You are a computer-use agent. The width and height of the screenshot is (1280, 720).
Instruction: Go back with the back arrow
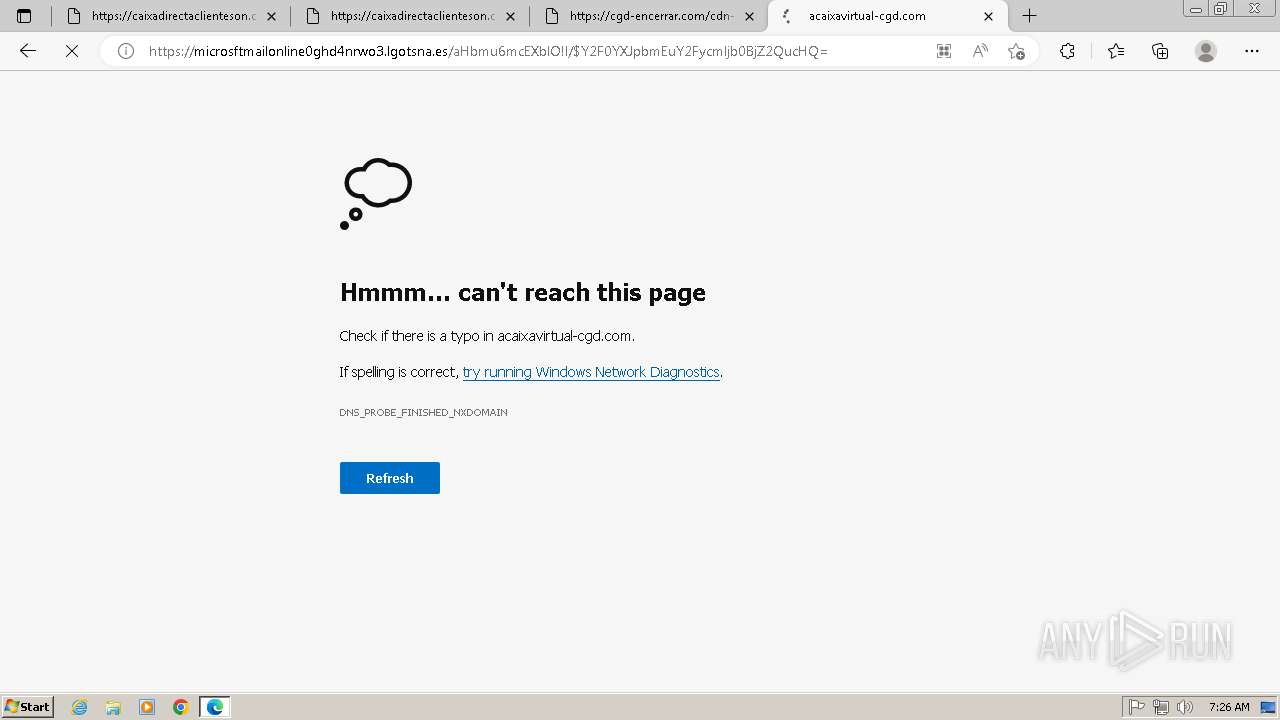coord(28,51)
